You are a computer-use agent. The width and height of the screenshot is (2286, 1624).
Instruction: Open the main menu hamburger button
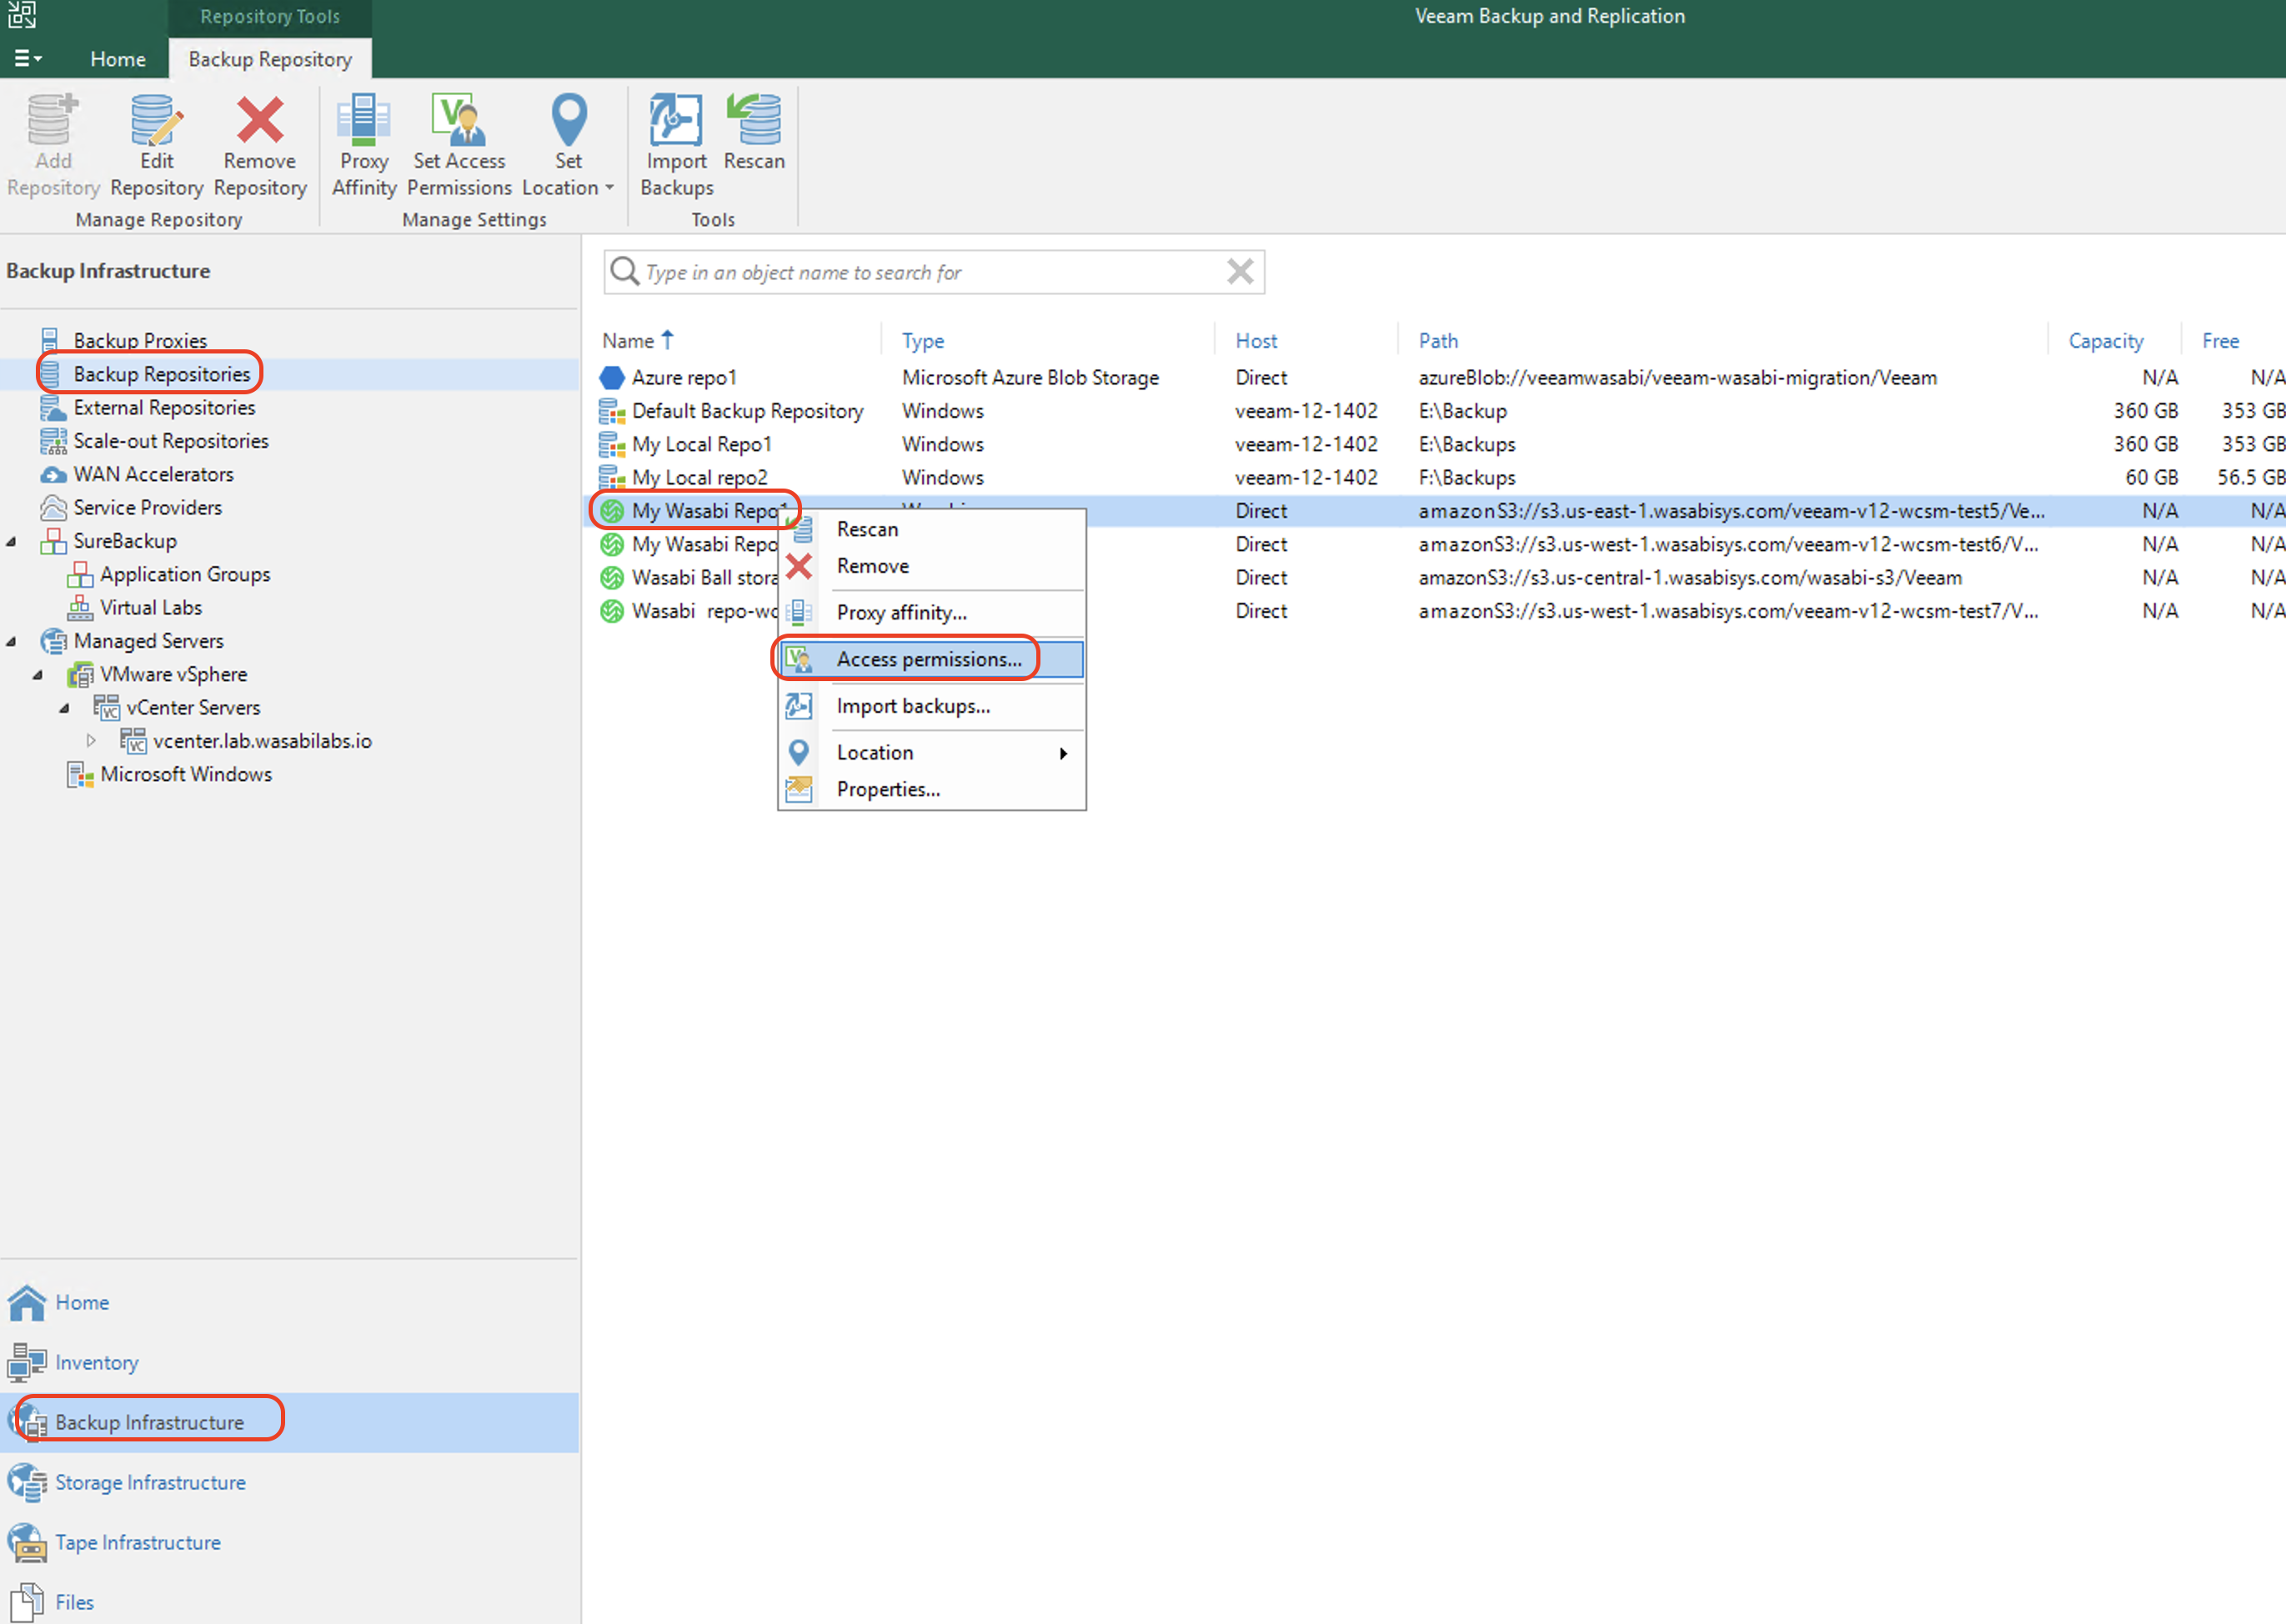click(28, 59)
